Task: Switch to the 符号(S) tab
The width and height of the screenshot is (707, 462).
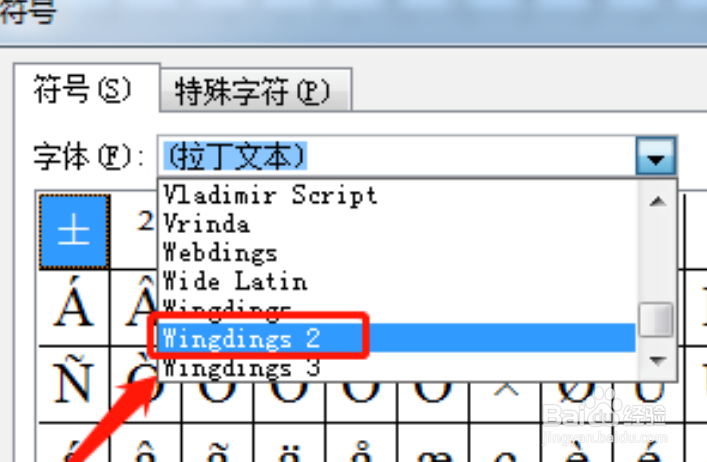Action: coord(87,88)
